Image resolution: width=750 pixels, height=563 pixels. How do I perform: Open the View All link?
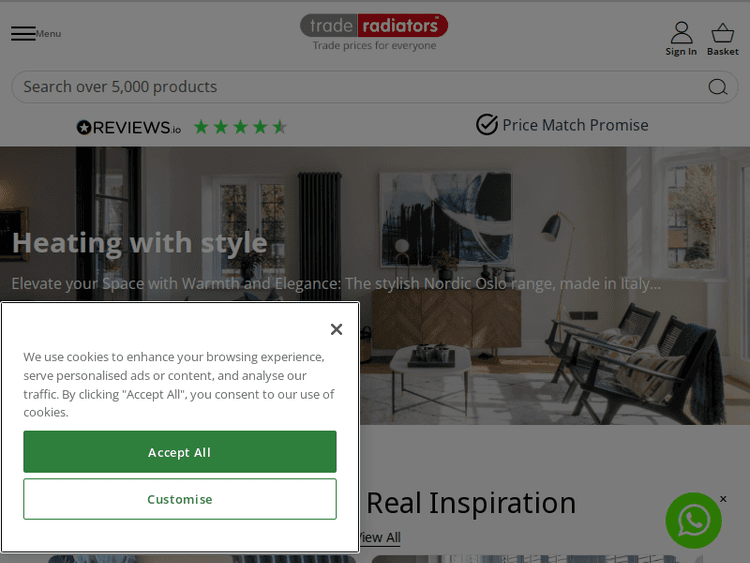[x=380, y=538]
